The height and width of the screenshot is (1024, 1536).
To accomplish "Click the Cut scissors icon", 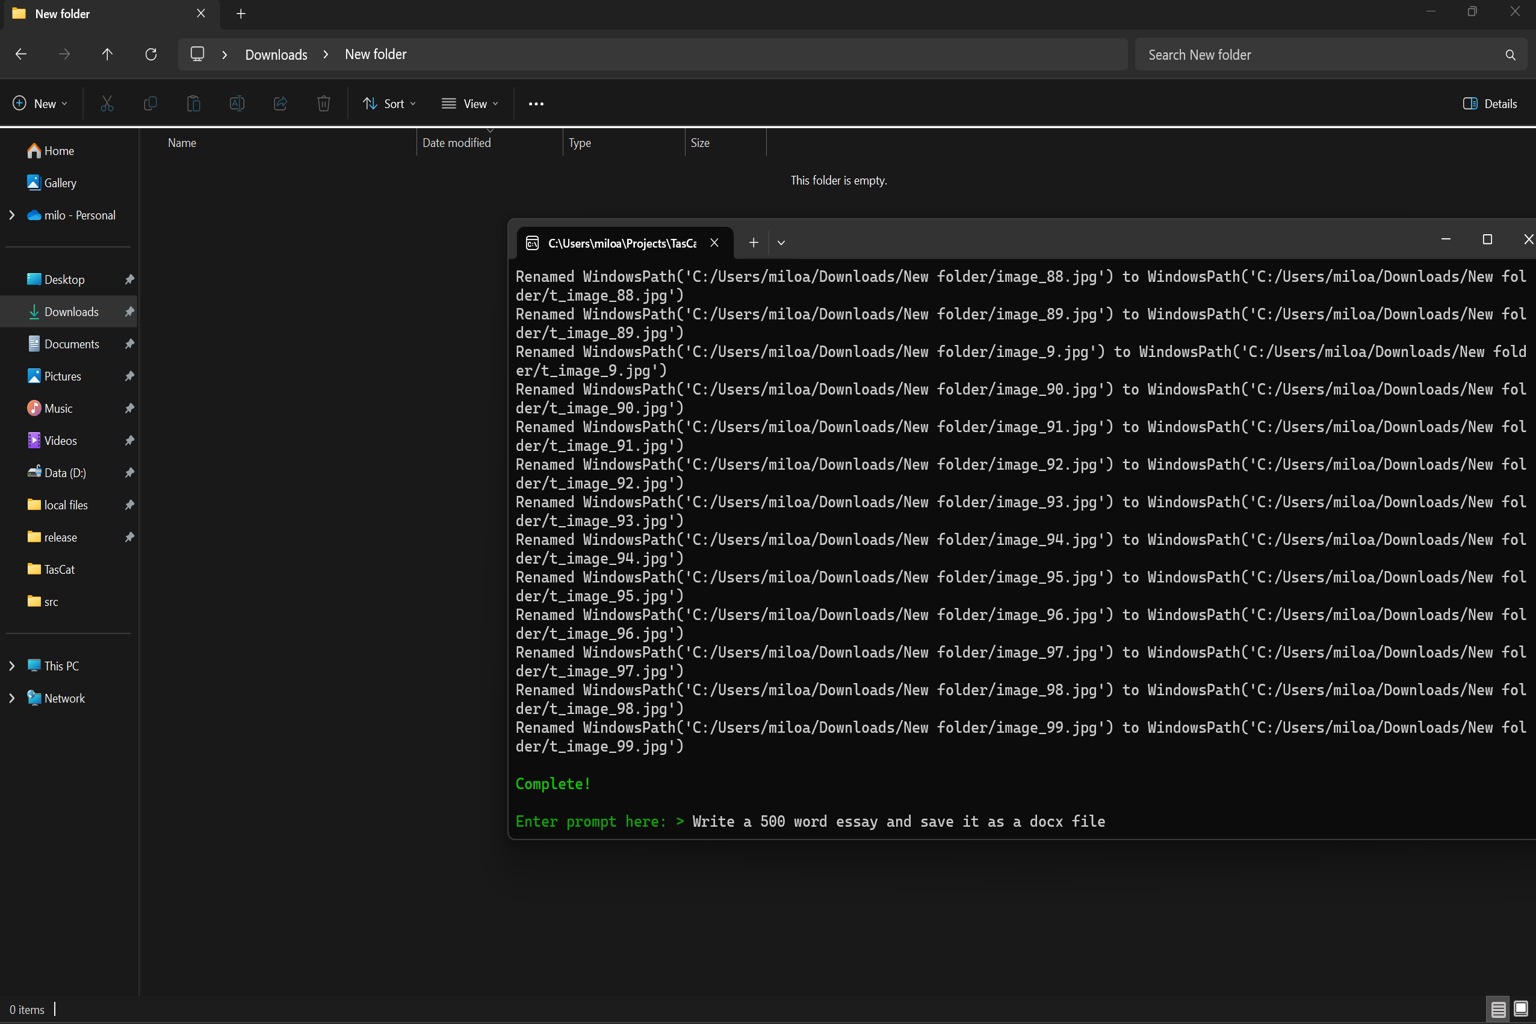I will tap(107, 103).
